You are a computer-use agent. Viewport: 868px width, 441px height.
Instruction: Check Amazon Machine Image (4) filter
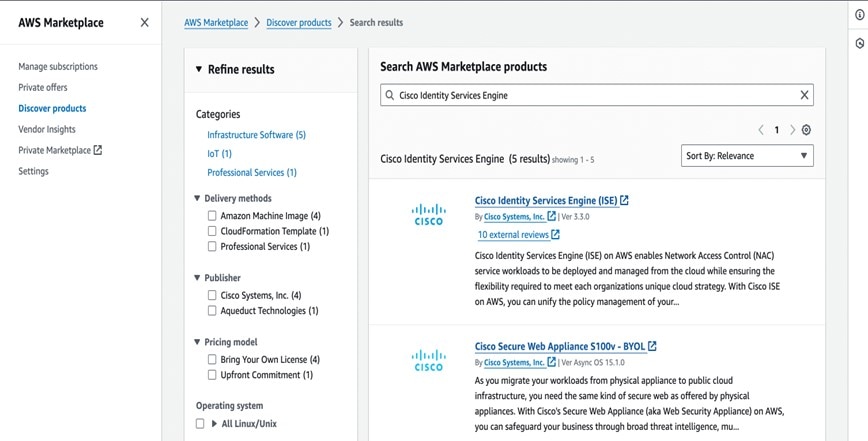(212, 216)
